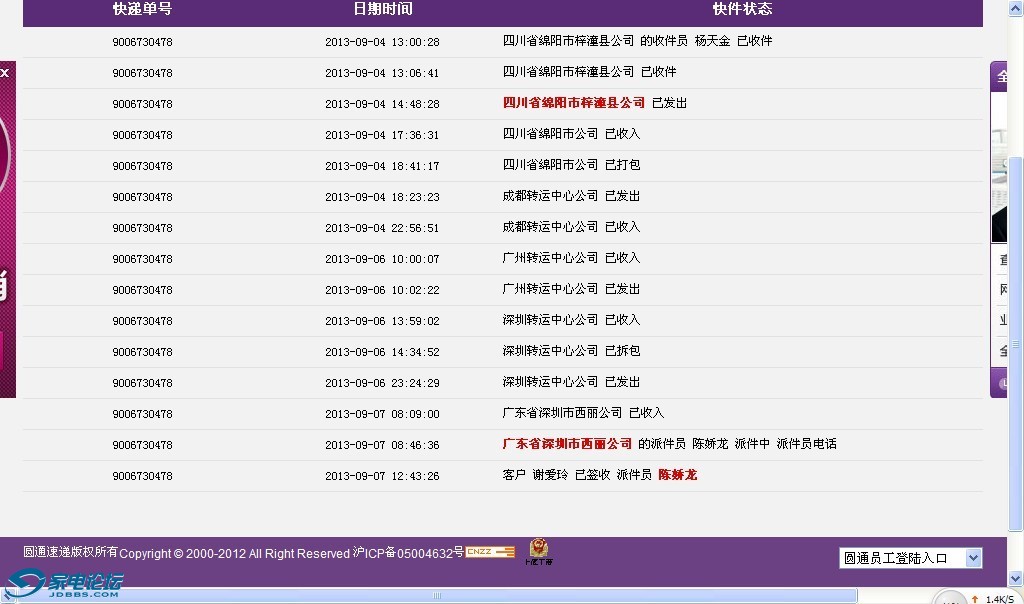Viewport: 1024px width, 604px height.
Task: Click the red courier name 陈娇龙
Action: pyautogui.click(x=677, y=475)
